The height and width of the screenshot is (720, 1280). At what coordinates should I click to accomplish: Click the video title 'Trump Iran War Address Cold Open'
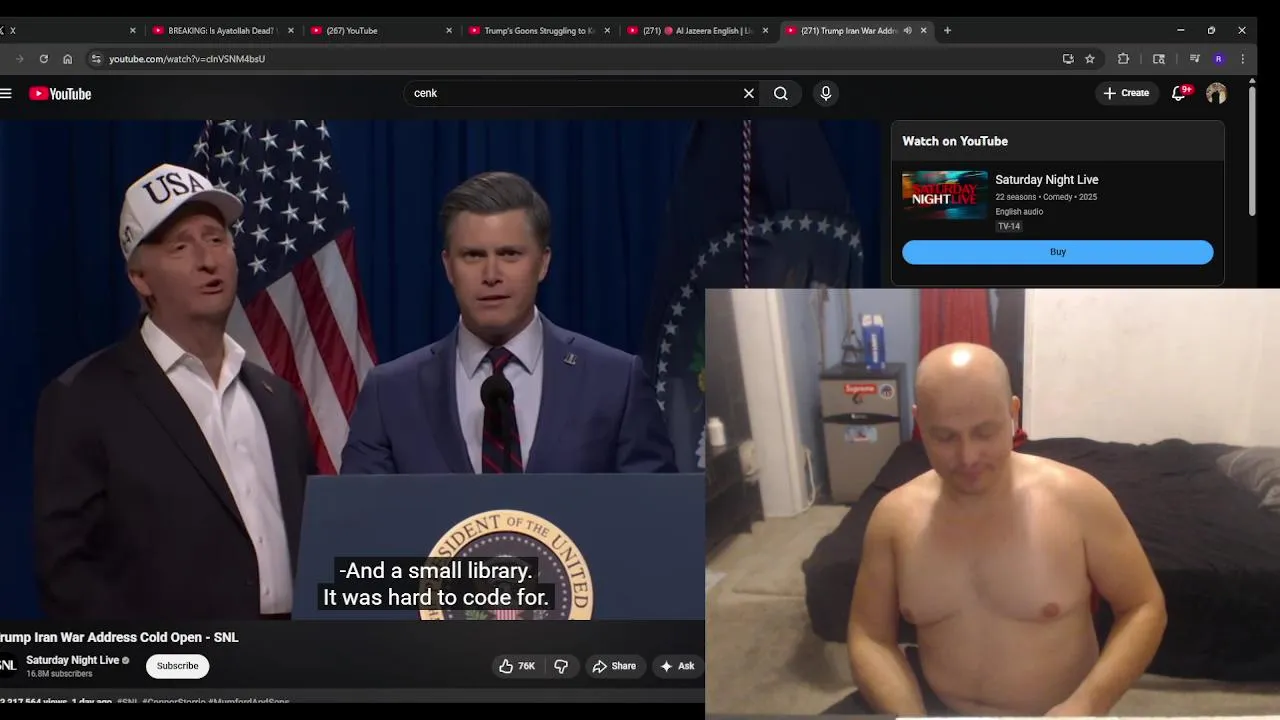click(x=119, y=637)
